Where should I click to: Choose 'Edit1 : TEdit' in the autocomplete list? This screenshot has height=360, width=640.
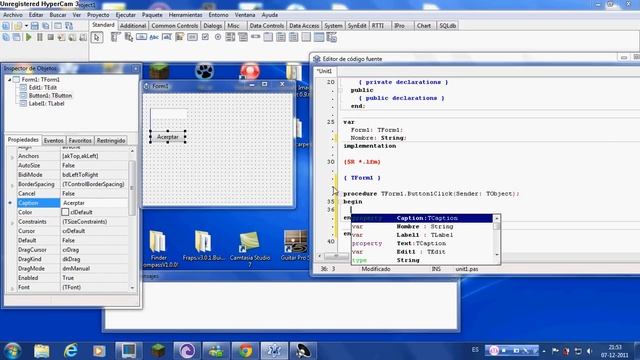pos(422,252)
